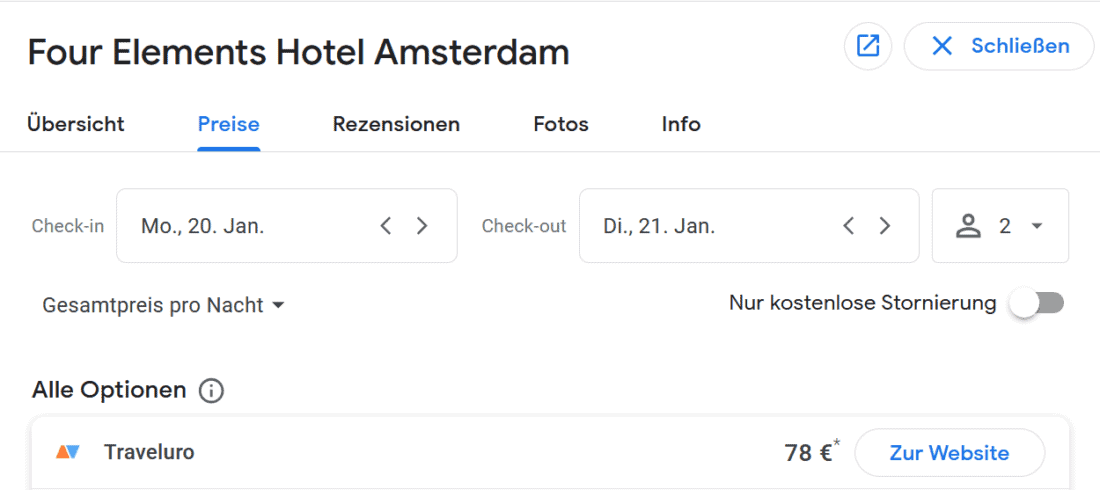Go to next check-in date arrow

pyautogui.click(x=422, y=226)
